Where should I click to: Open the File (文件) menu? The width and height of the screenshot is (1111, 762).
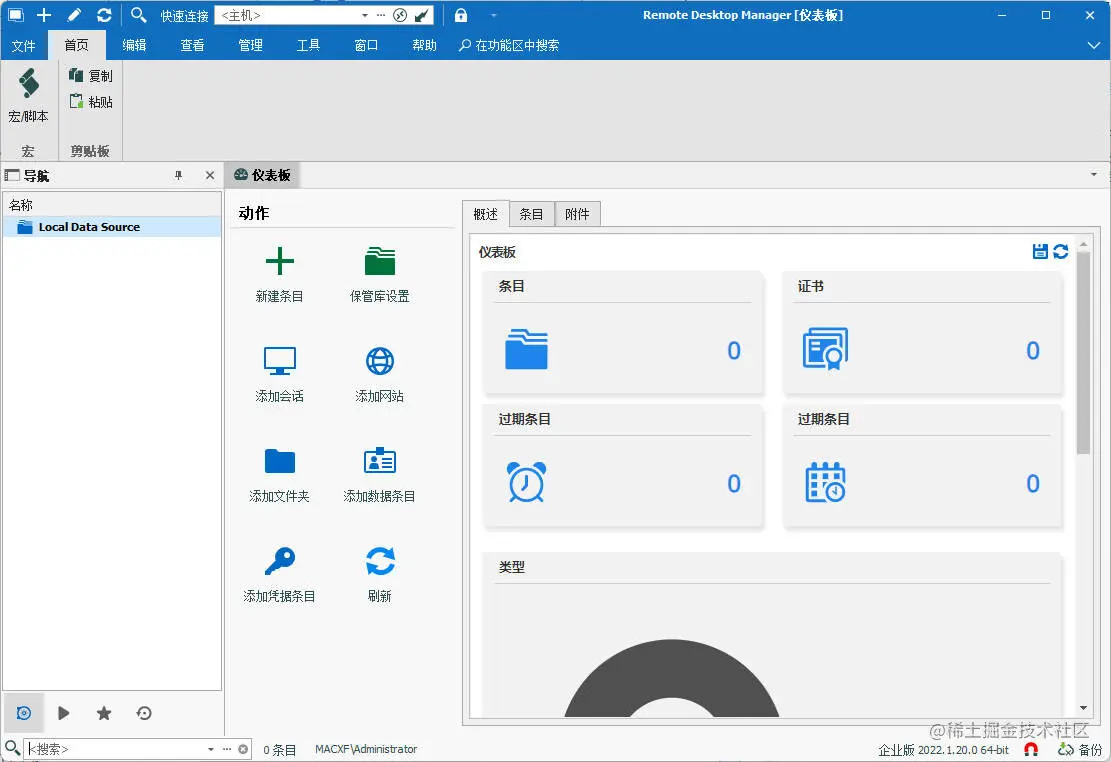pos(23,45)
